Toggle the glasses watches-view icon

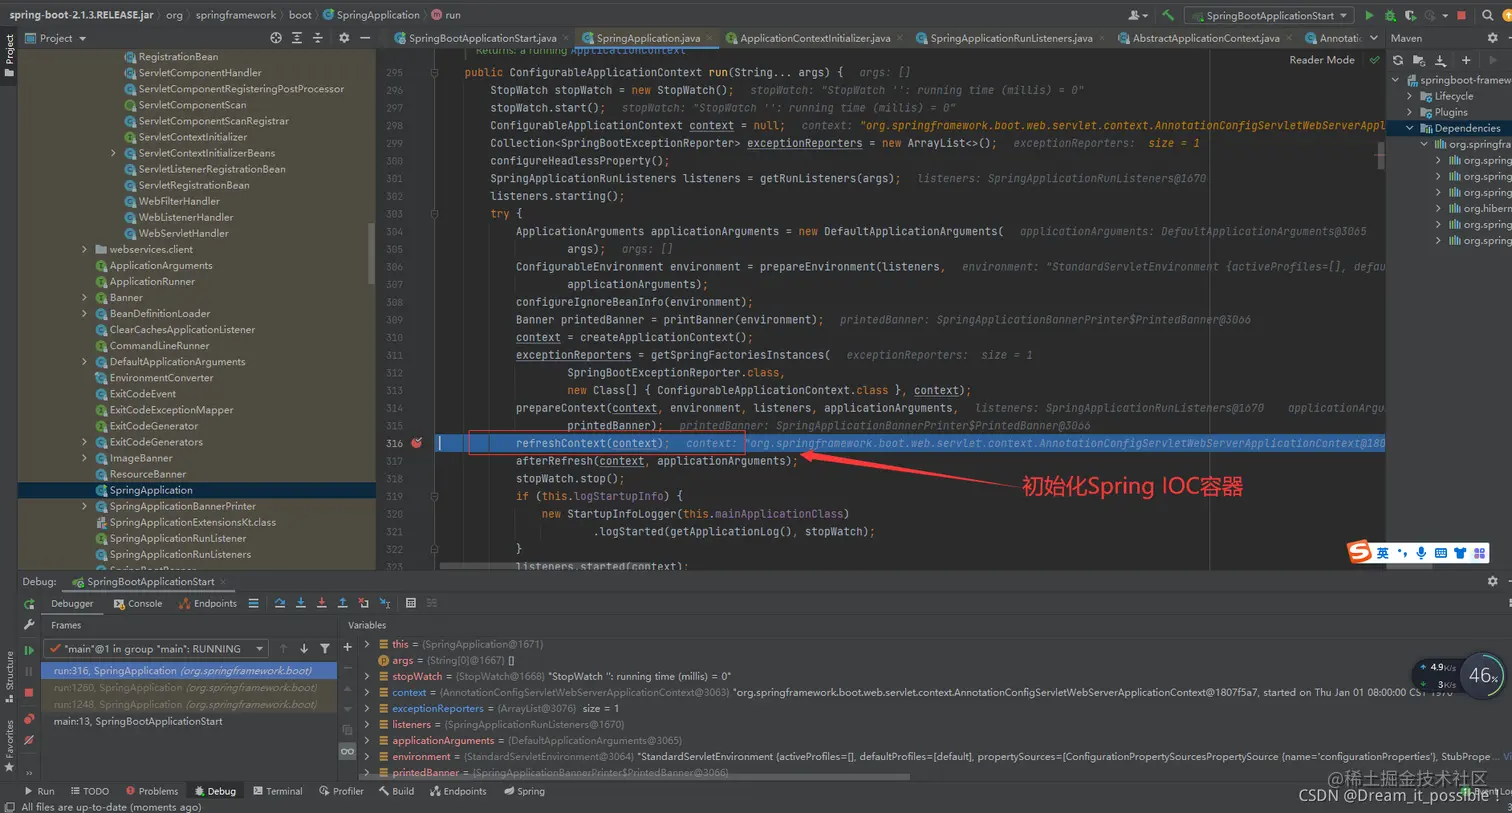pyautogui.click(x=347, y=751)
